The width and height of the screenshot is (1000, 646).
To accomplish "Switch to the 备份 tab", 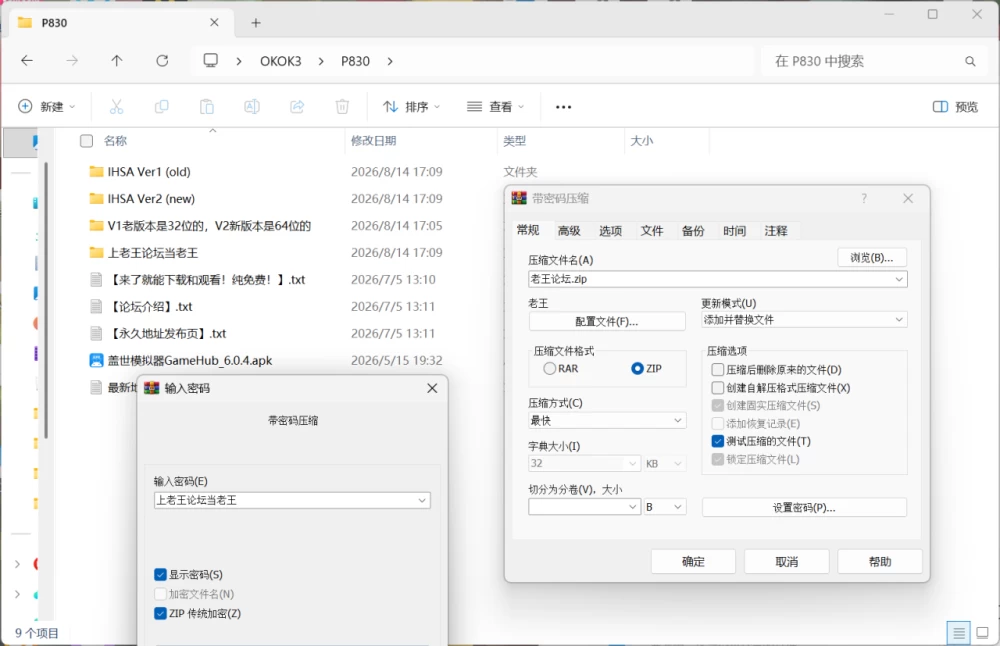I will tap(693, 231).
